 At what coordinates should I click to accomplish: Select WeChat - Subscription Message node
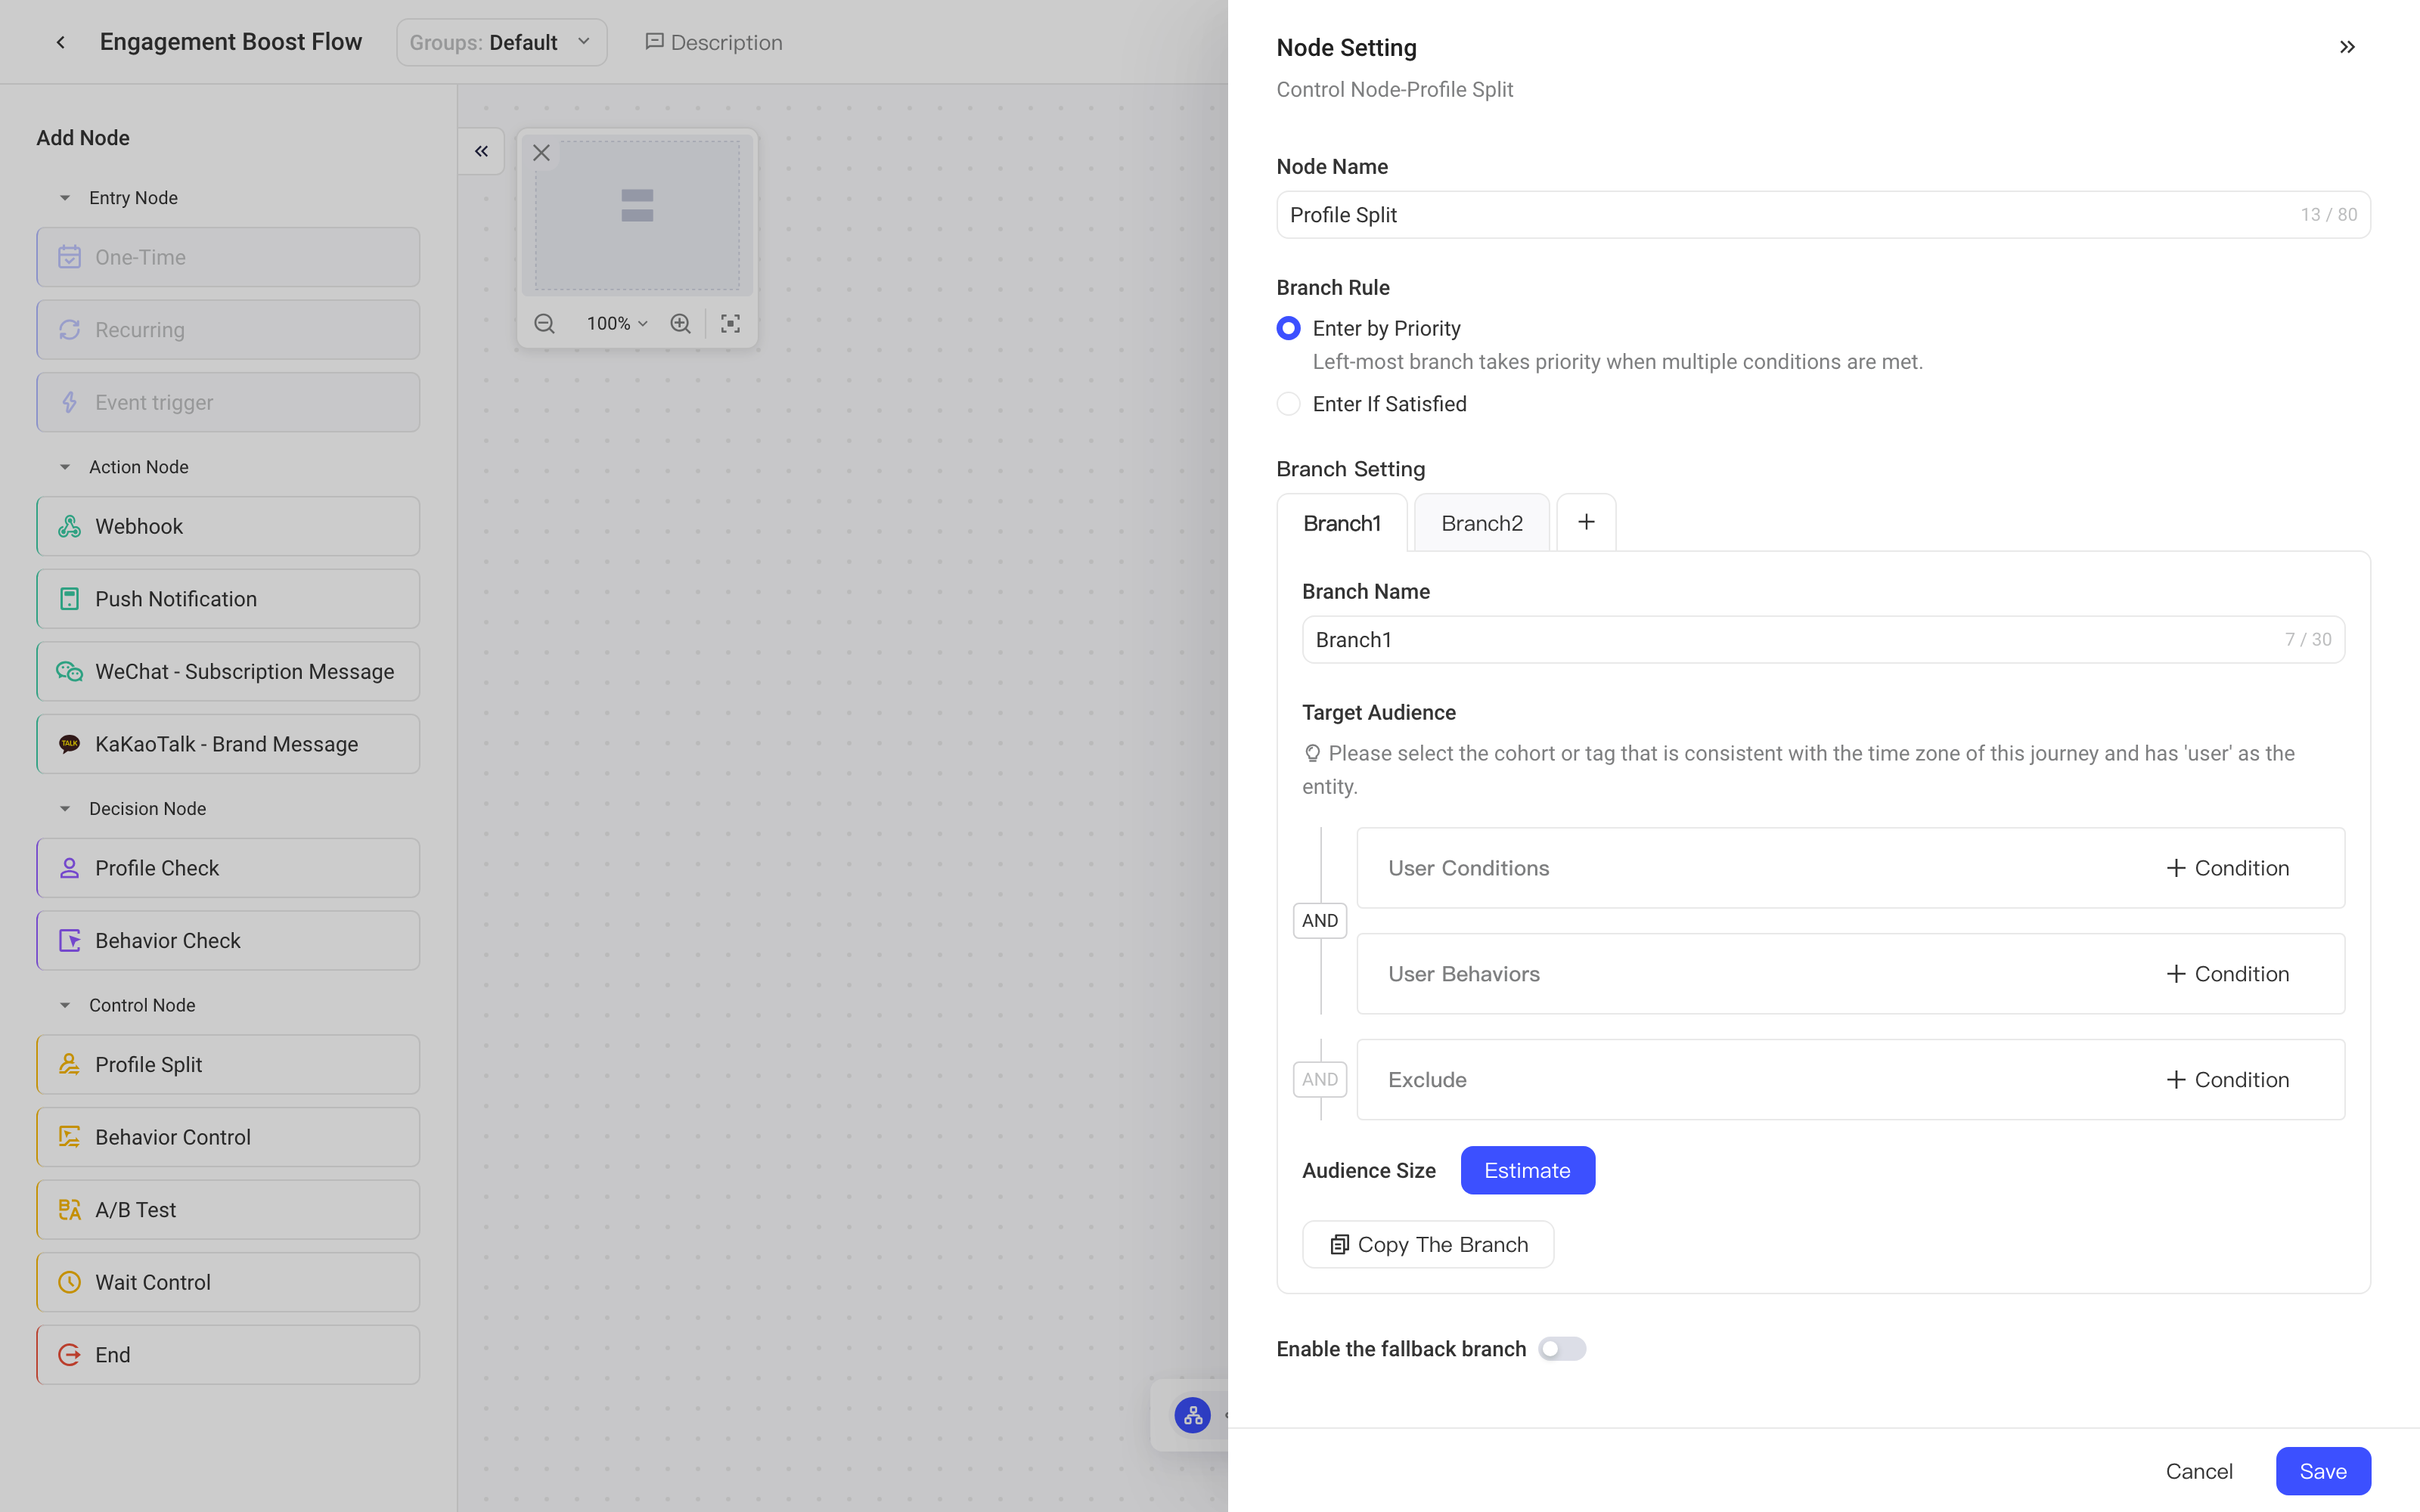coord(228,671)
